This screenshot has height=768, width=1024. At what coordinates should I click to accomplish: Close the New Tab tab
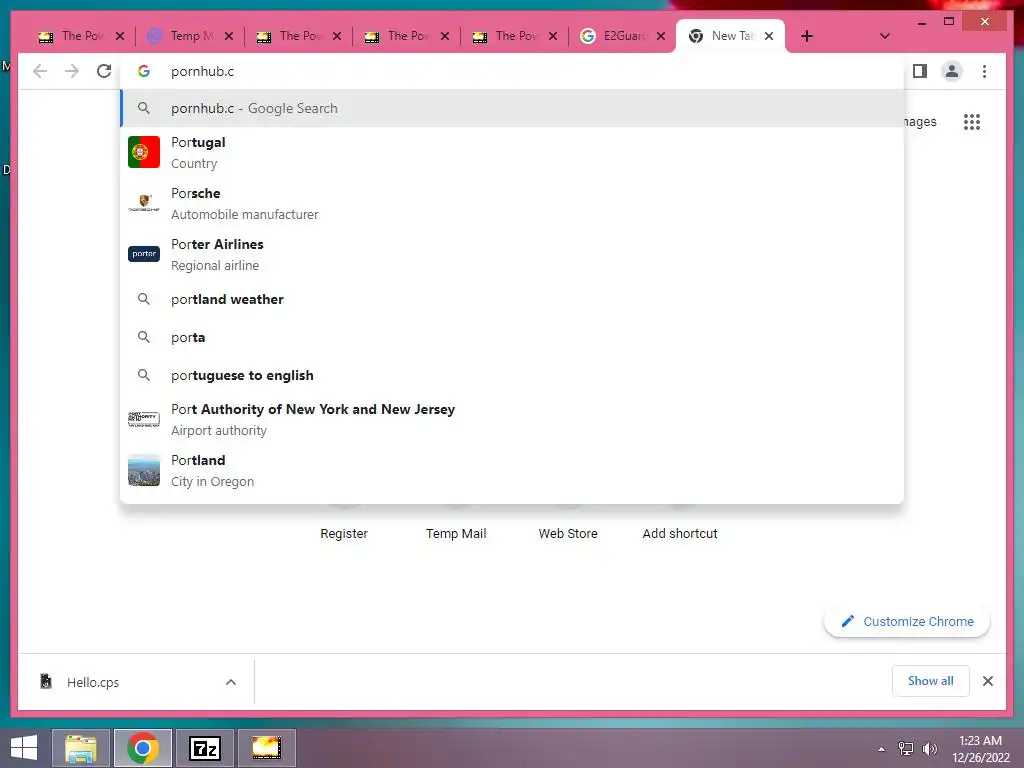(769, 36)
